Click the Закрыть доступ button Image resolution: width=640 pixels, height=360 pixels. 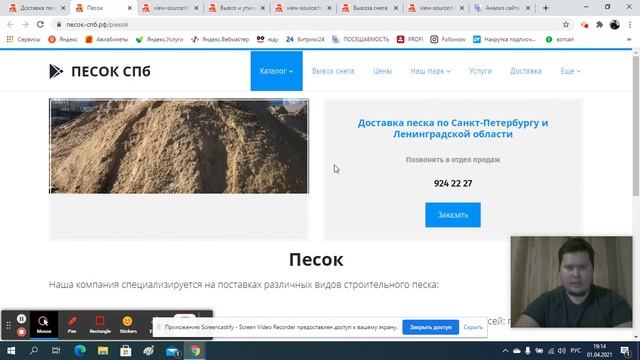click(431, 327)
